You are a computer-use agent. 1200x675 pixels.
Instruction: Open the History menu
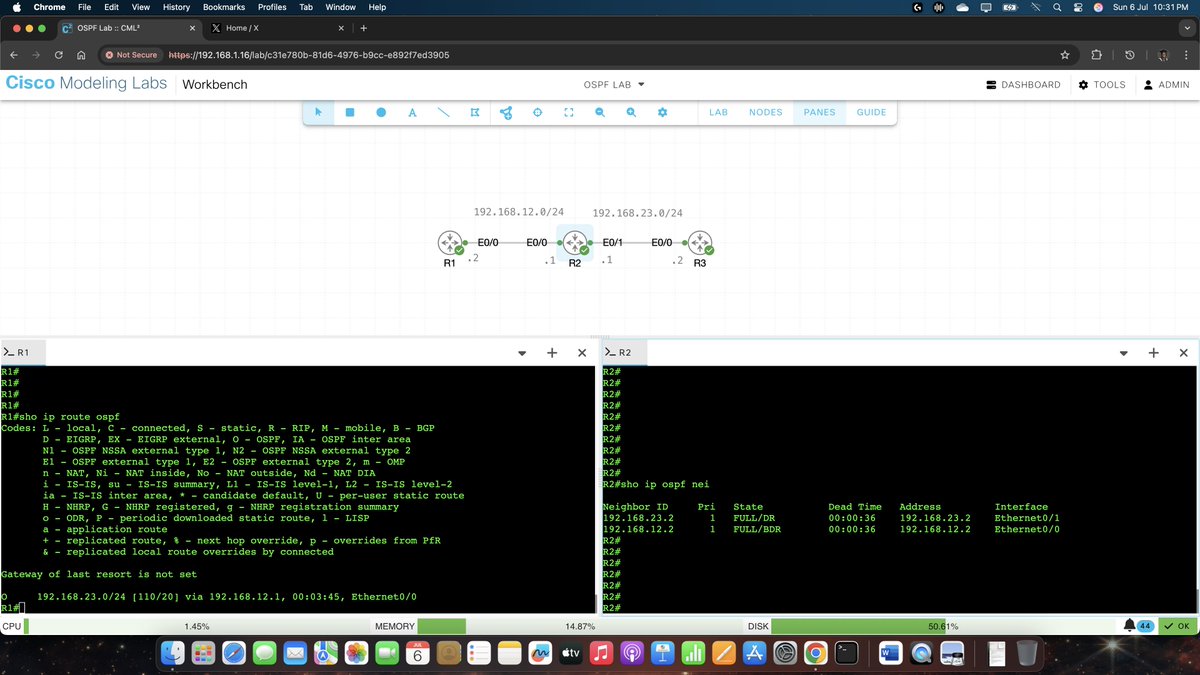[x=176, y=7]
